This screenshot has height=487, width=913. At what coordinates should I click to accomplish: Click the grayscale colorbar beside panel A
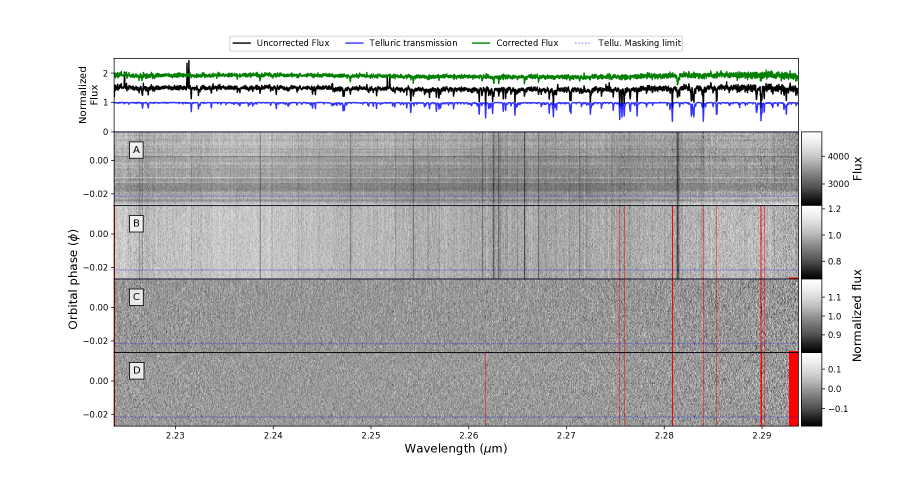(x=811, y=168)
